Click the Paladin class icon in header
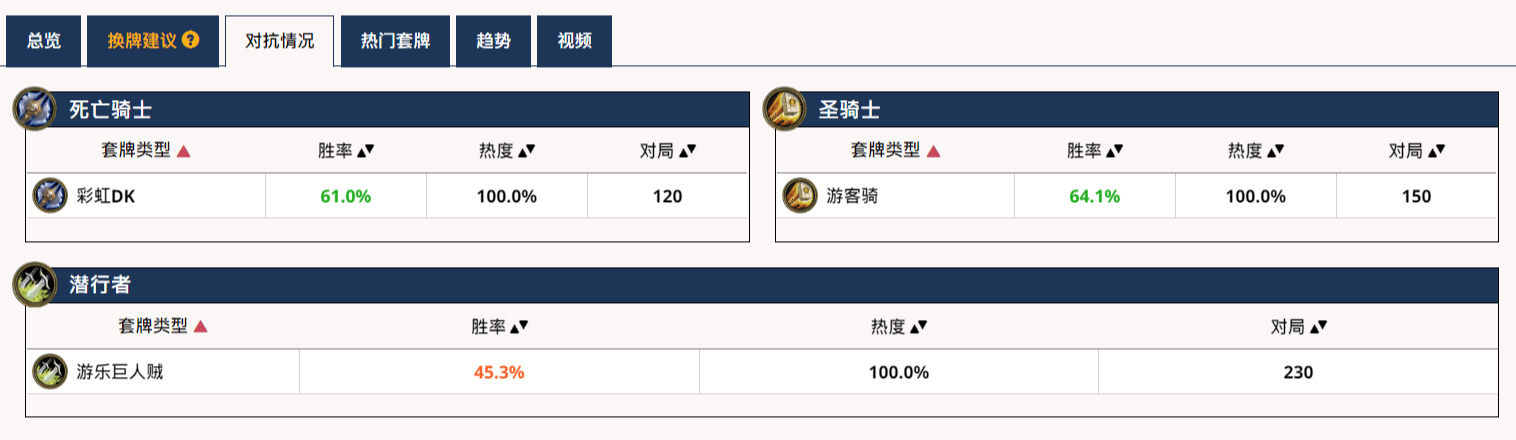The width and height of the screenshot is (1516, 440). 784,109
